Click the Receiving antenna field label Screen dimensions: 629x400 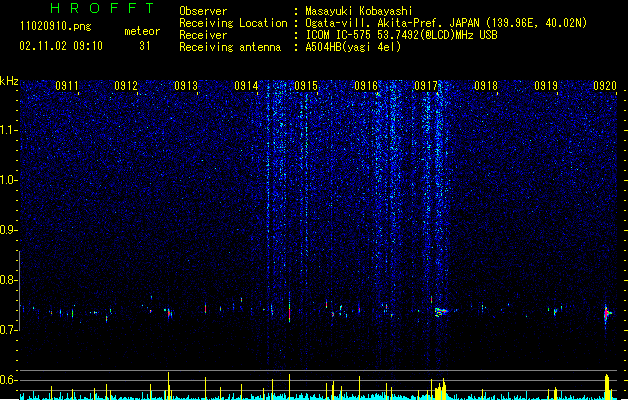[230, 47]
